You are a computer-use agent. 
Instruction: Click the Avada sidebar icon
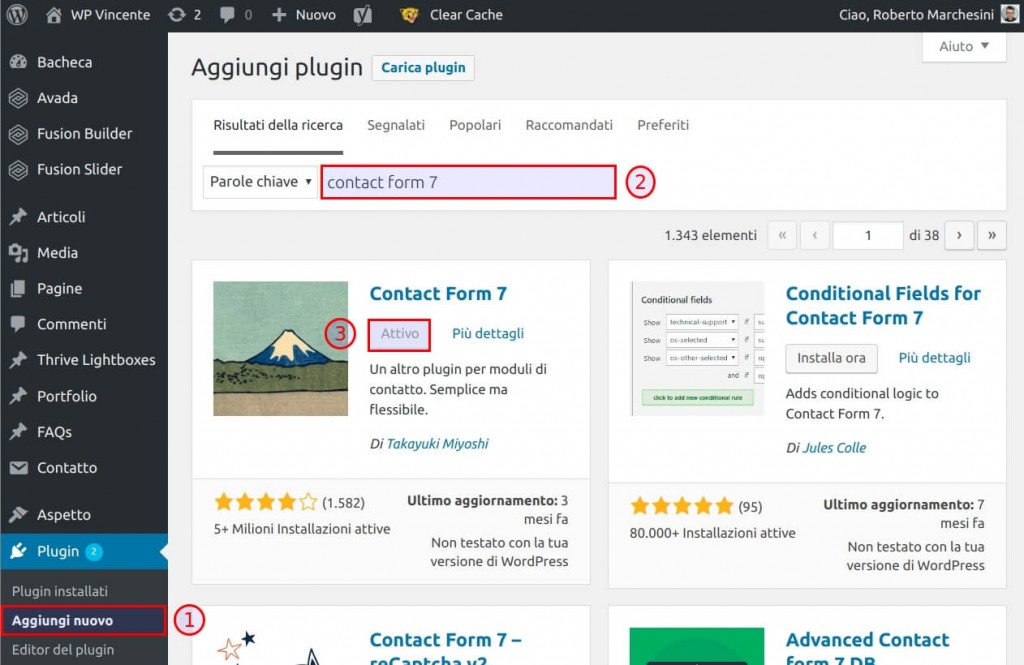point(18,98)
